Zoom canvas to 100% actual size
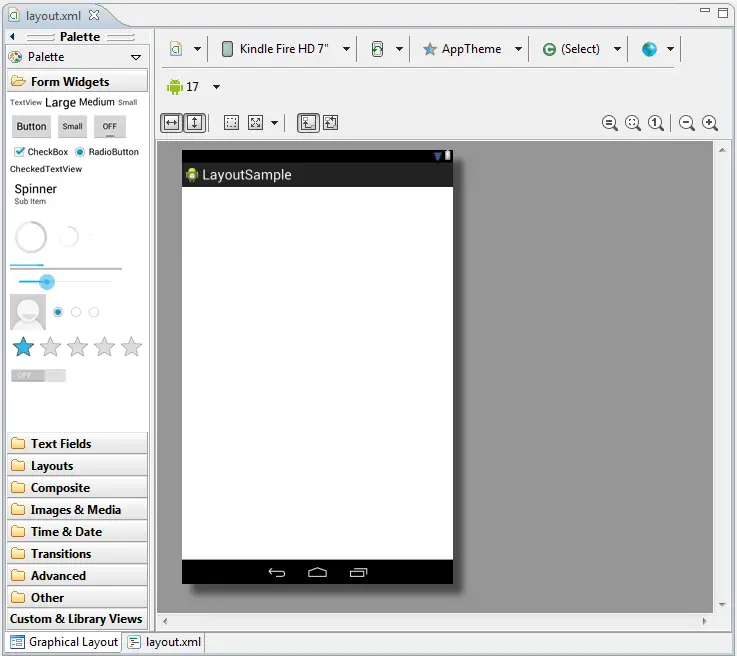 click(656, 123)
